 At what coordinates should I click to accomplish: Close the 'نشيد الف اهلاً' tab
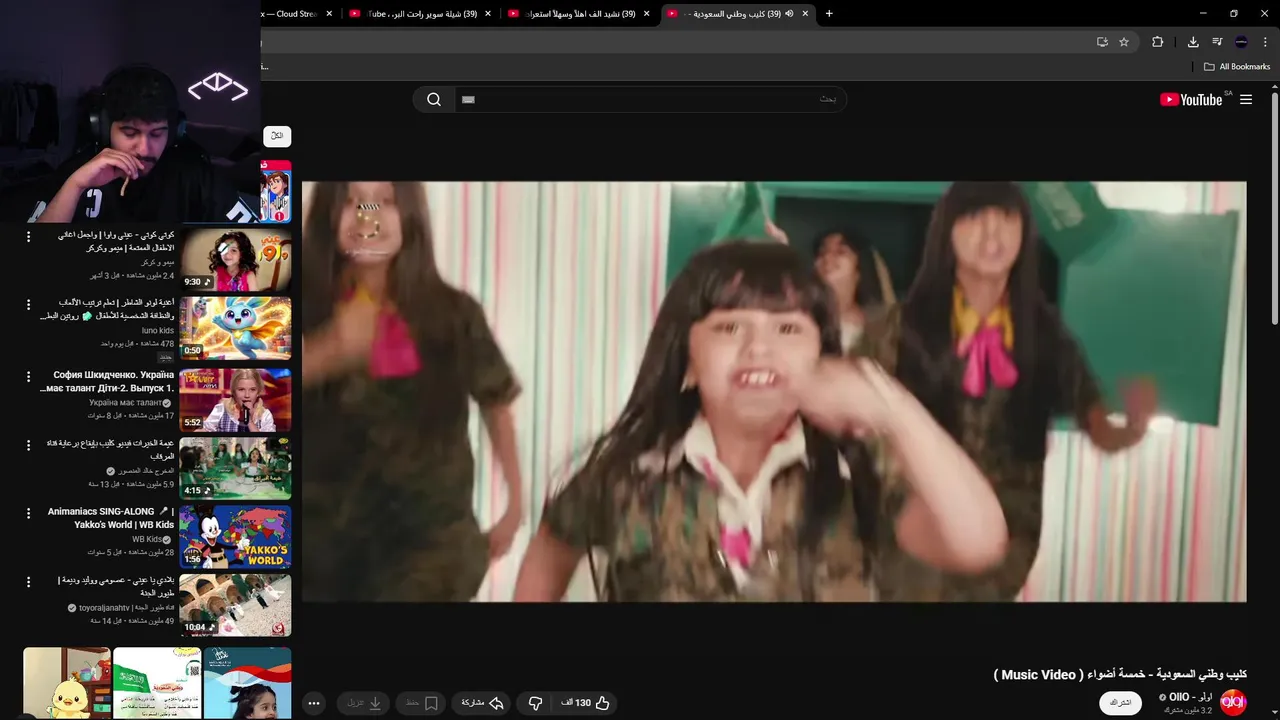click(x=647, y=14)
